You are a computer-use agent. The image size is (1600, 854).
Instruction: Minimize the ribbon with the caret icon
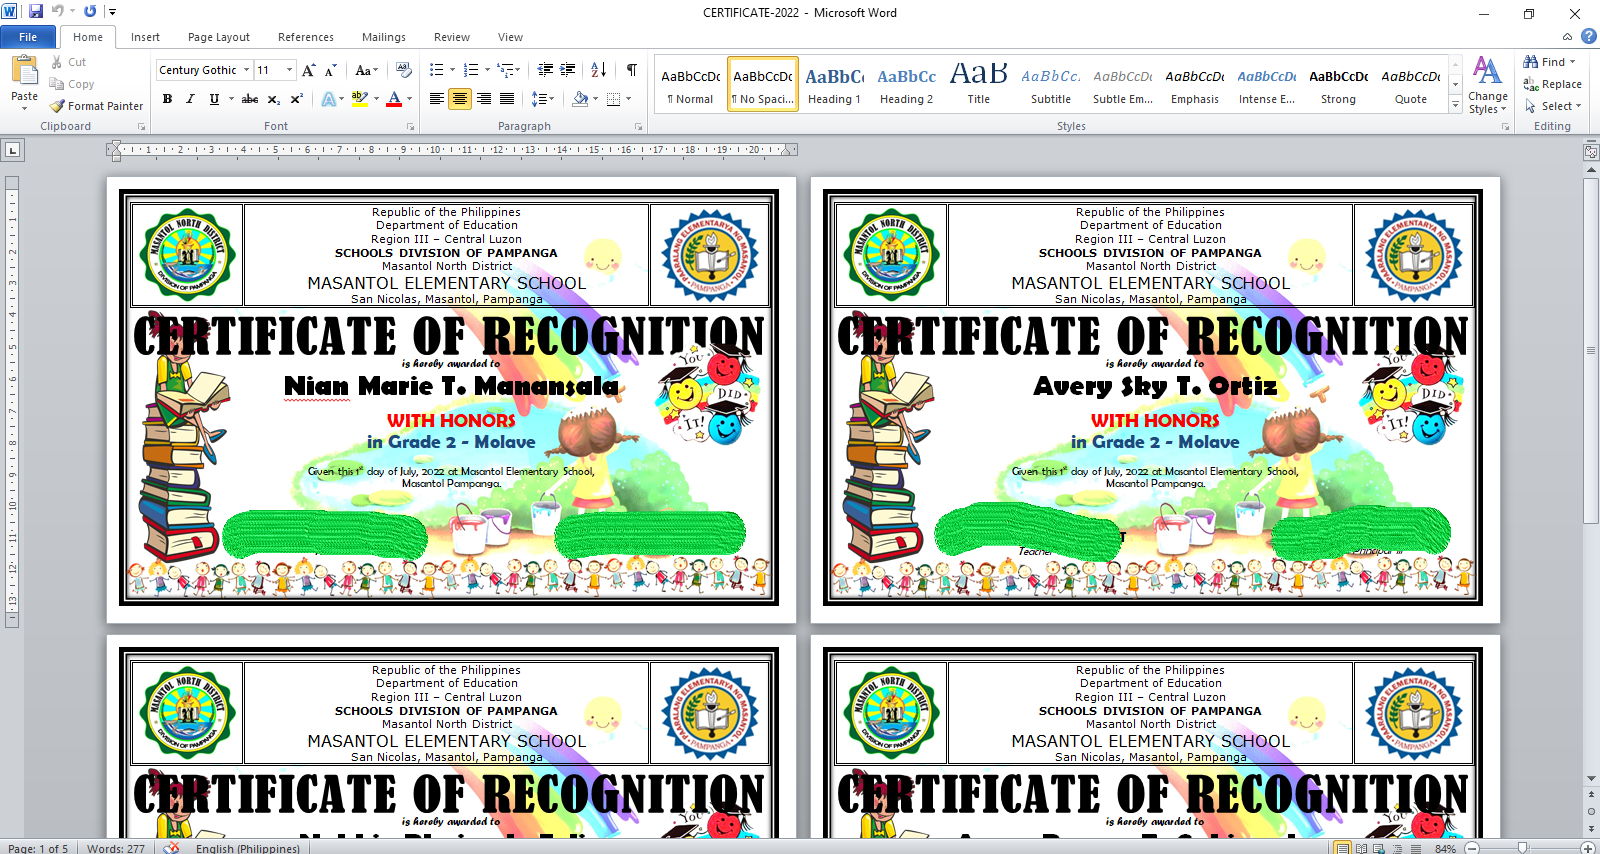click(1567, 37)
